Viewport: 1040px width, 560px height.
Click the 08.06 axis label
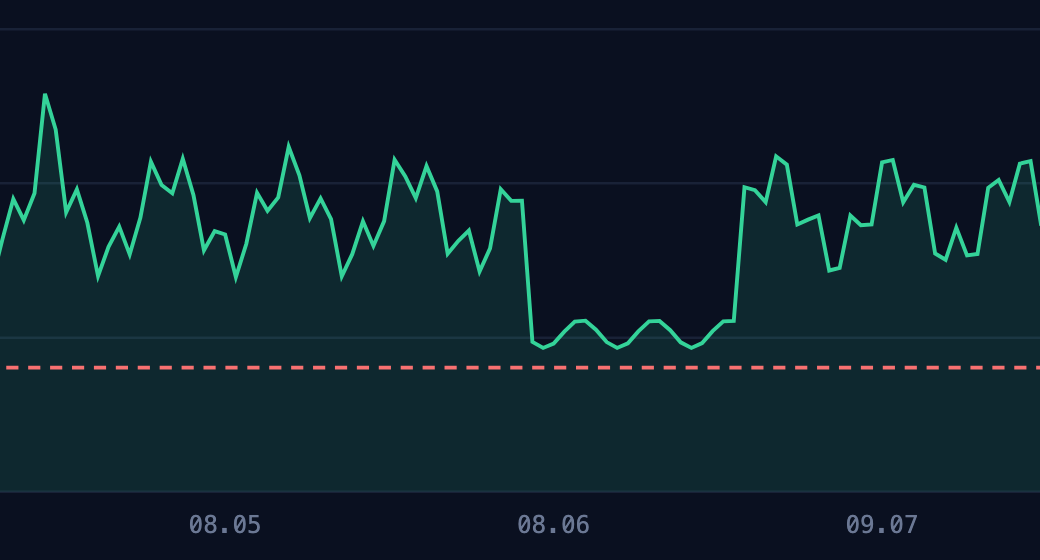pos(553,525)
